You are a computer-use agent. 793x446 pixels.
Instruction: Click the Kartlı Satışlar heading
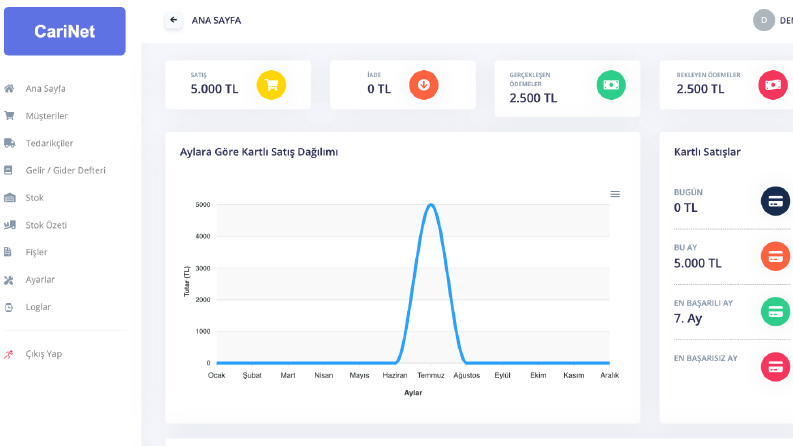[707, 152]
